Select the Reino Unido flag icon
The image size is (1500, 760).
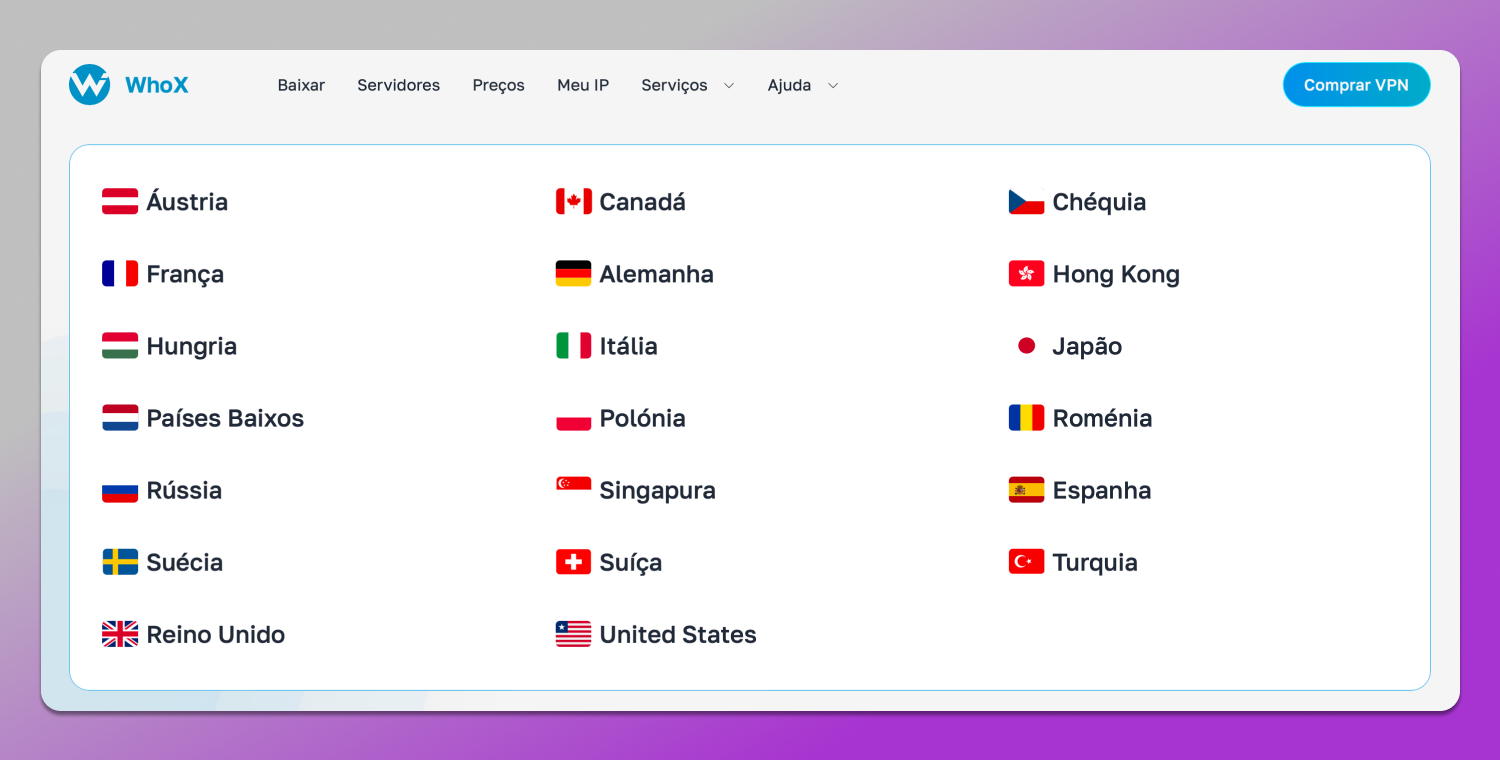(119, 634)
